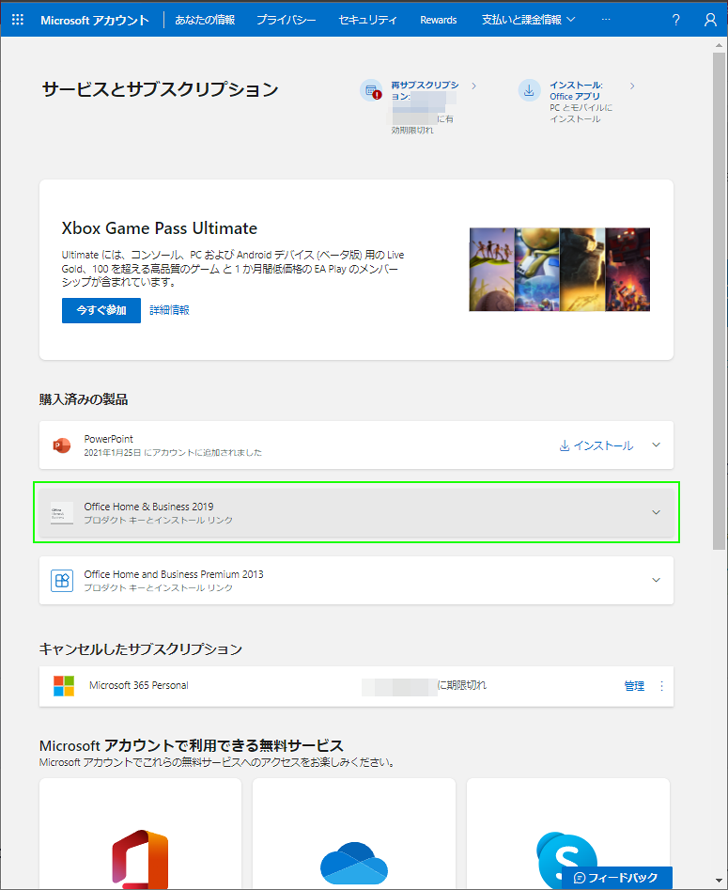
Task: Open more options for Microsoft 365 Personal
Action: pos(662,686)
